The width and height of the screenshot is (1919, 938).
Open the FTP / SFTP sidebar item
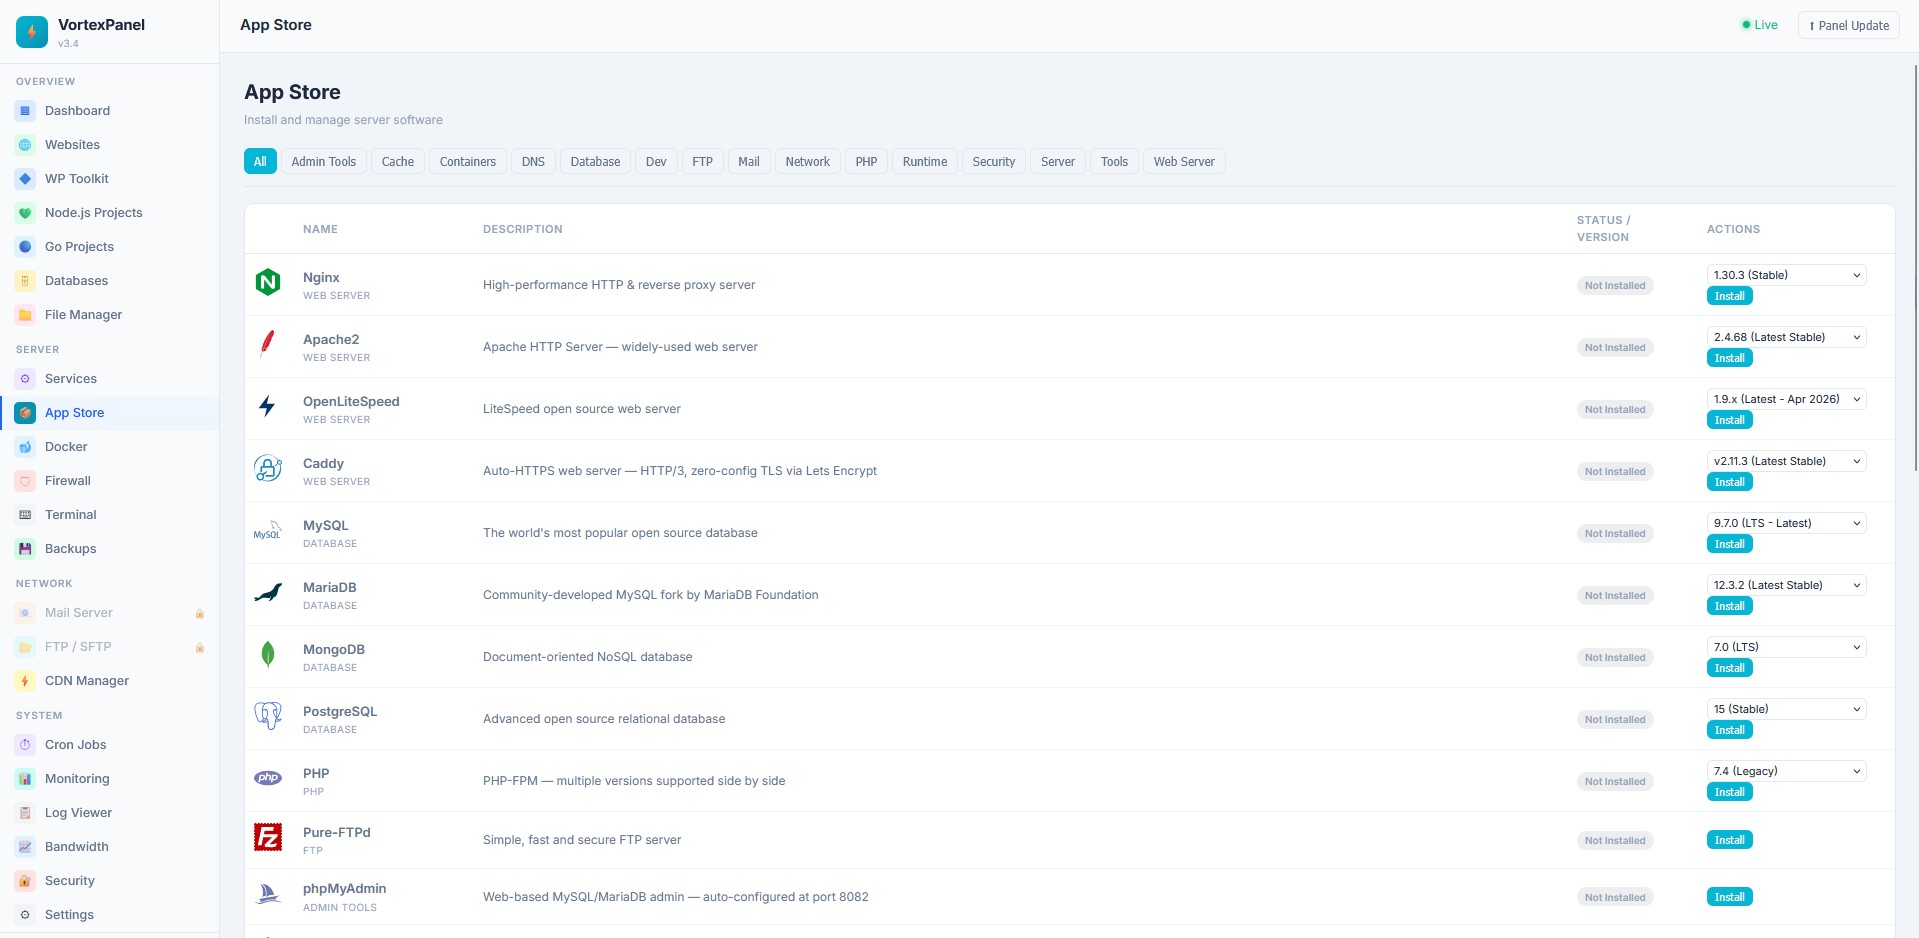(x=110, y=647)
